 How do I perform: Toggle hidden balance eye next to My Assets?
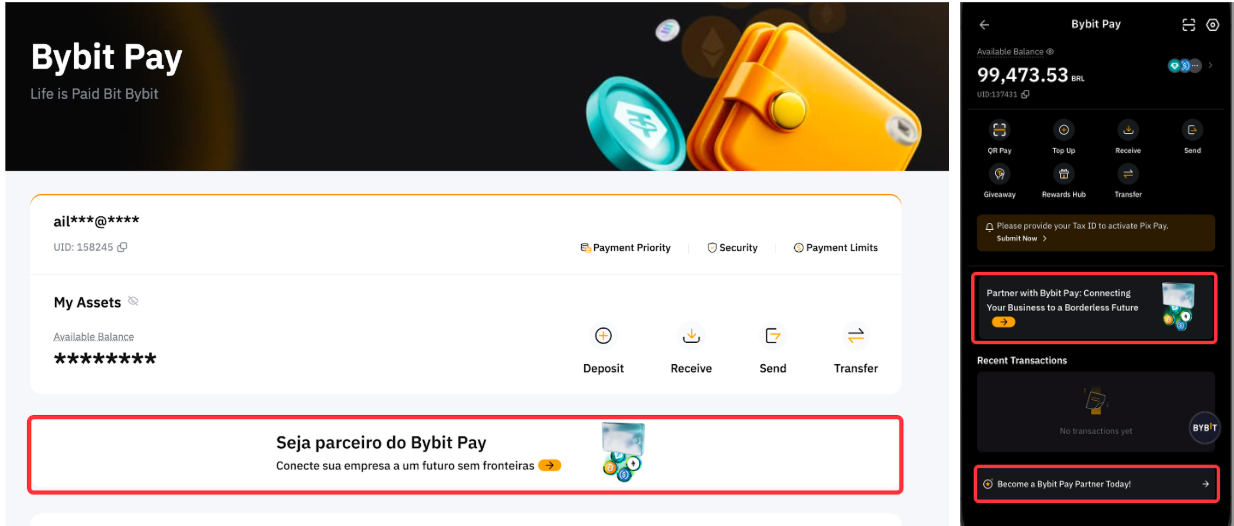pyautogui.click(x=133, y=302)
